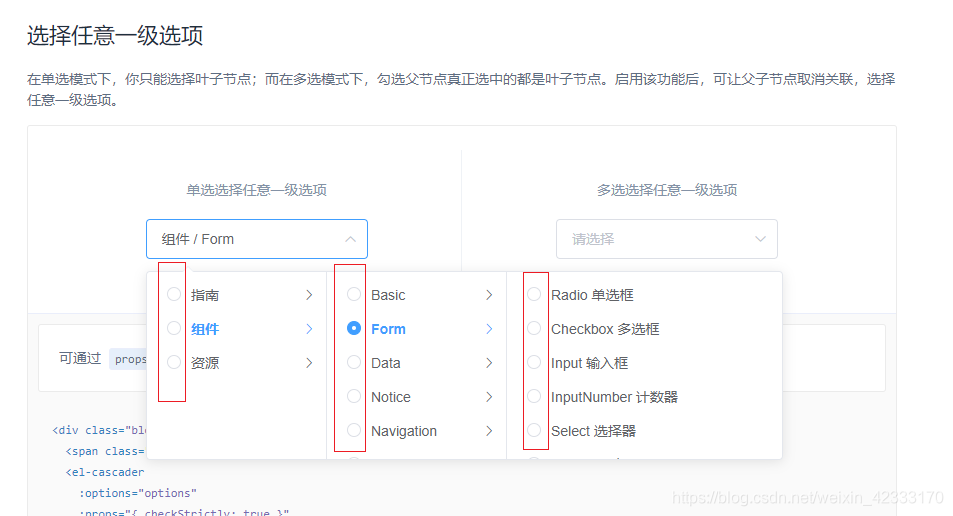953x516 pixels.
Task: Select the Data radio button
Action: (354, 362)
